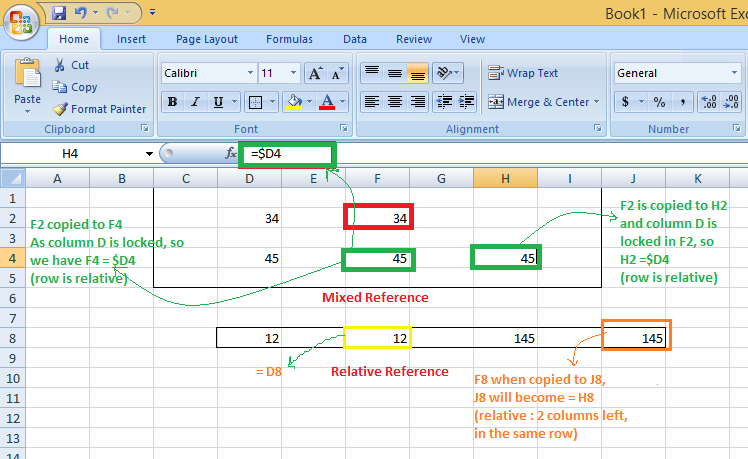This screenshot has width=748, height=459.
Task: Decrease decimal places
Action: tap(730, 102)
